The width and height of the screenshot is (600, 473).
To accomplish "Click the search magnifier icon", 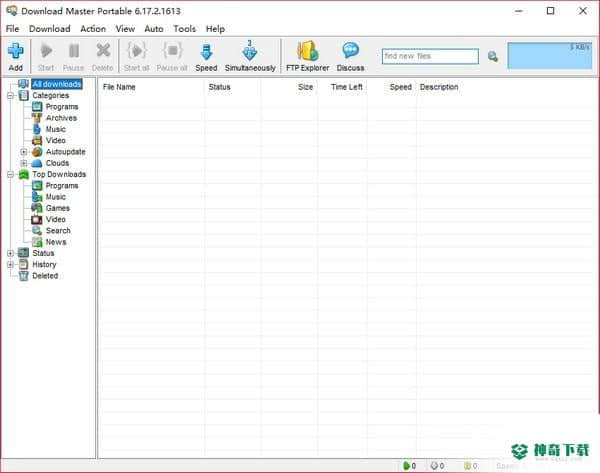I will (x=493, y=57).
